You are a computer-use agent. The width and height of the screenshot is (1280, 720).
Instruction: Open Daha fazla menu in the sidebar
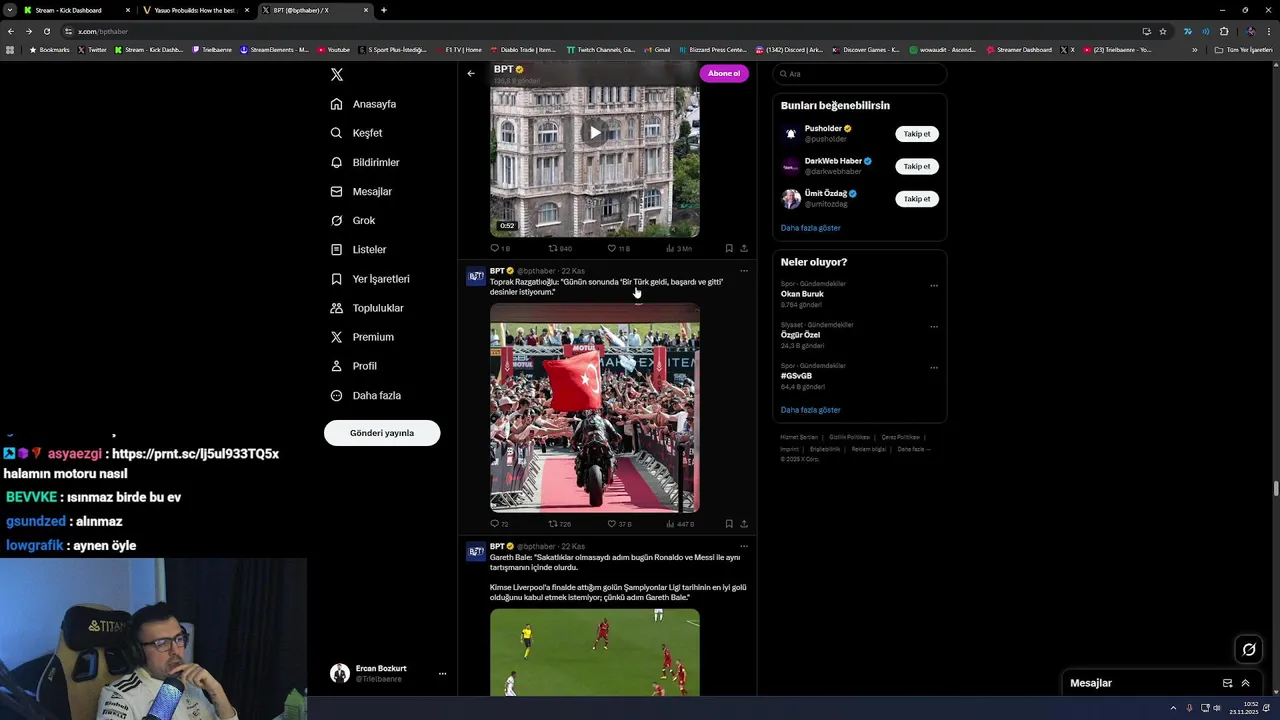[x=366, y=395]
